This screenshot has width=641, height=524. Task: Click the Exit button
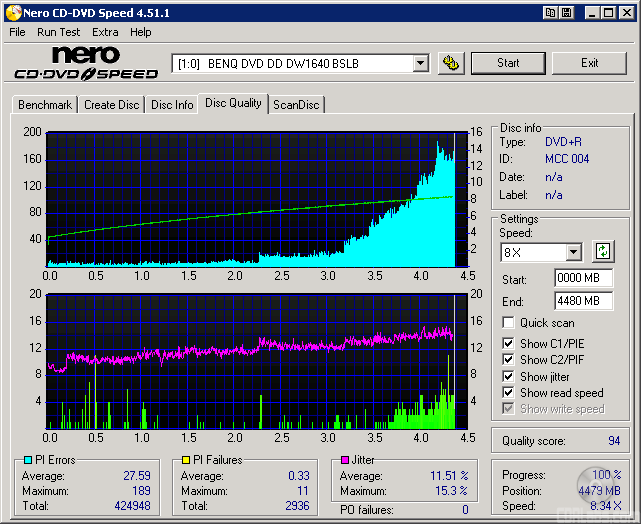point(589,63)
